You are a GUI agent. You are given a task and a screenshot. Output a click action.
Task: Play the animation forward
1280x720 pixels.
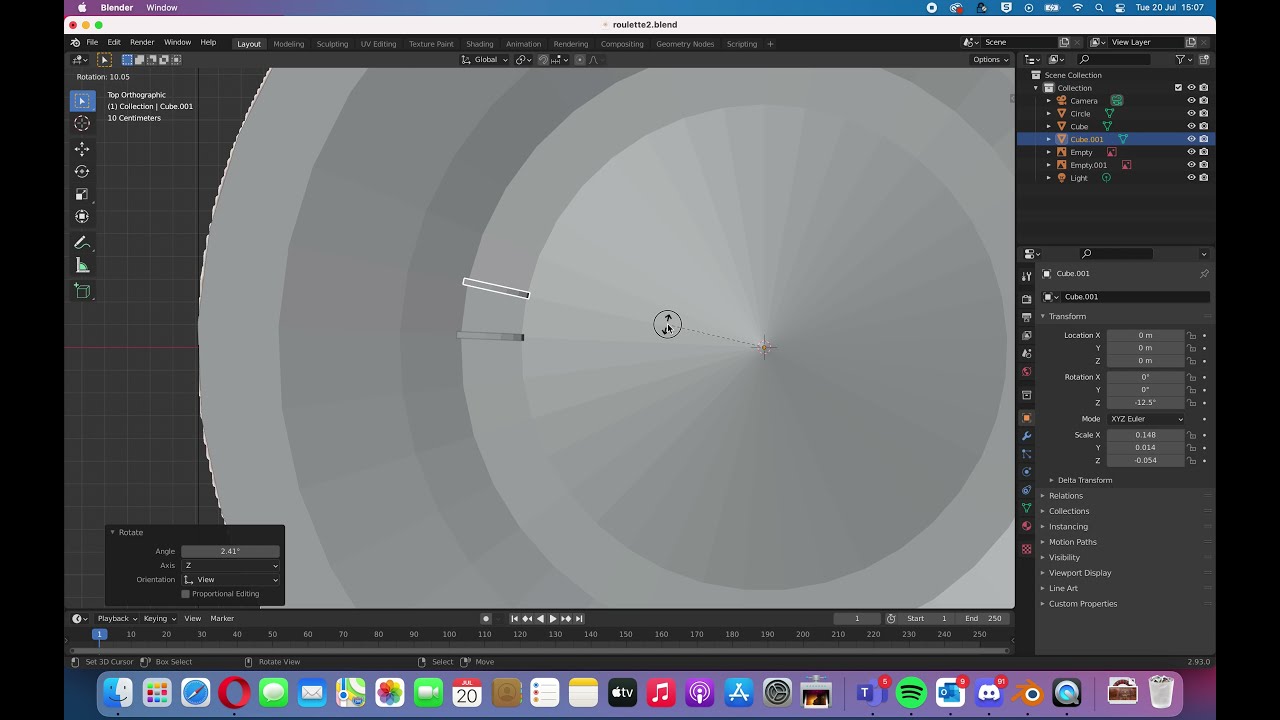(x=553, y=619)
